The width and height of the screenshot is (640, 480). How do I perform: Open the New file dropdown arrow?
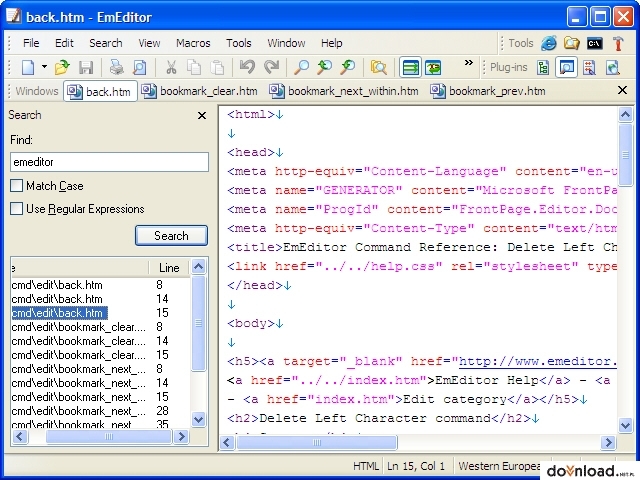click(44, 67)
